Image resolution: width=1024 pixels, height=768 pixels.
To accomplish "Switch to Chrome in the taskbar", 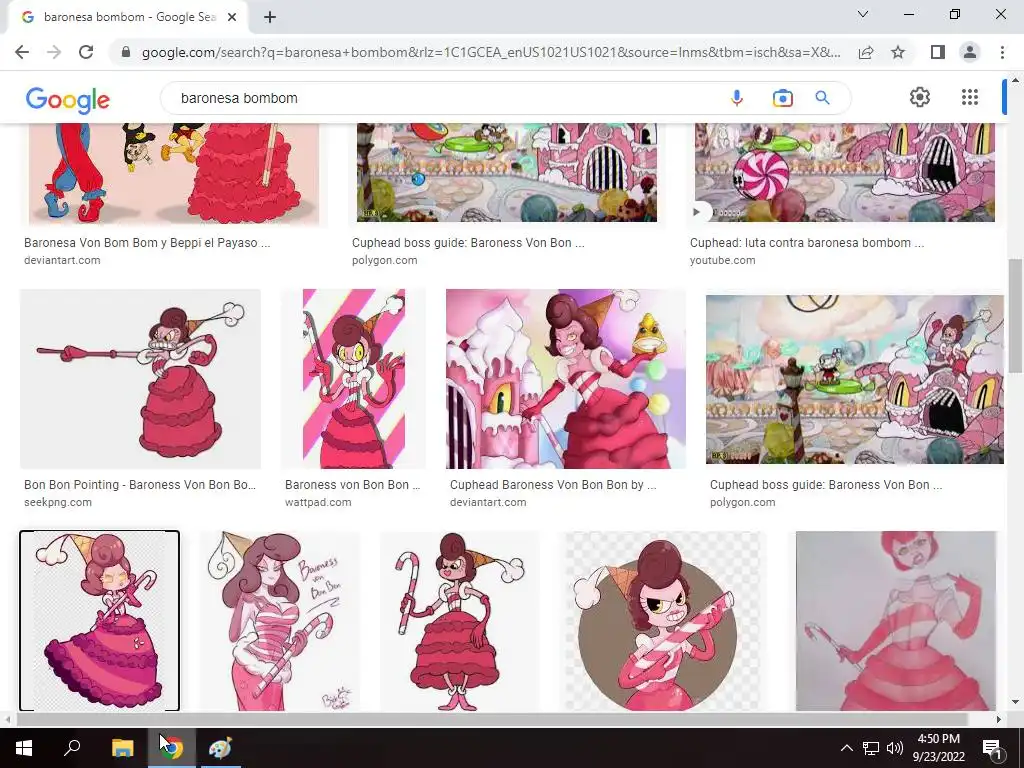I will pyautogui.click(x=171, y=748).
